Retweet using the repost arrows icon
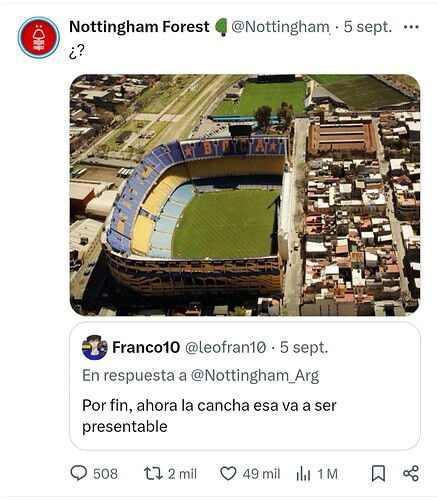The width and height of the screenshot is (438, 500). (x=153, y=474)
